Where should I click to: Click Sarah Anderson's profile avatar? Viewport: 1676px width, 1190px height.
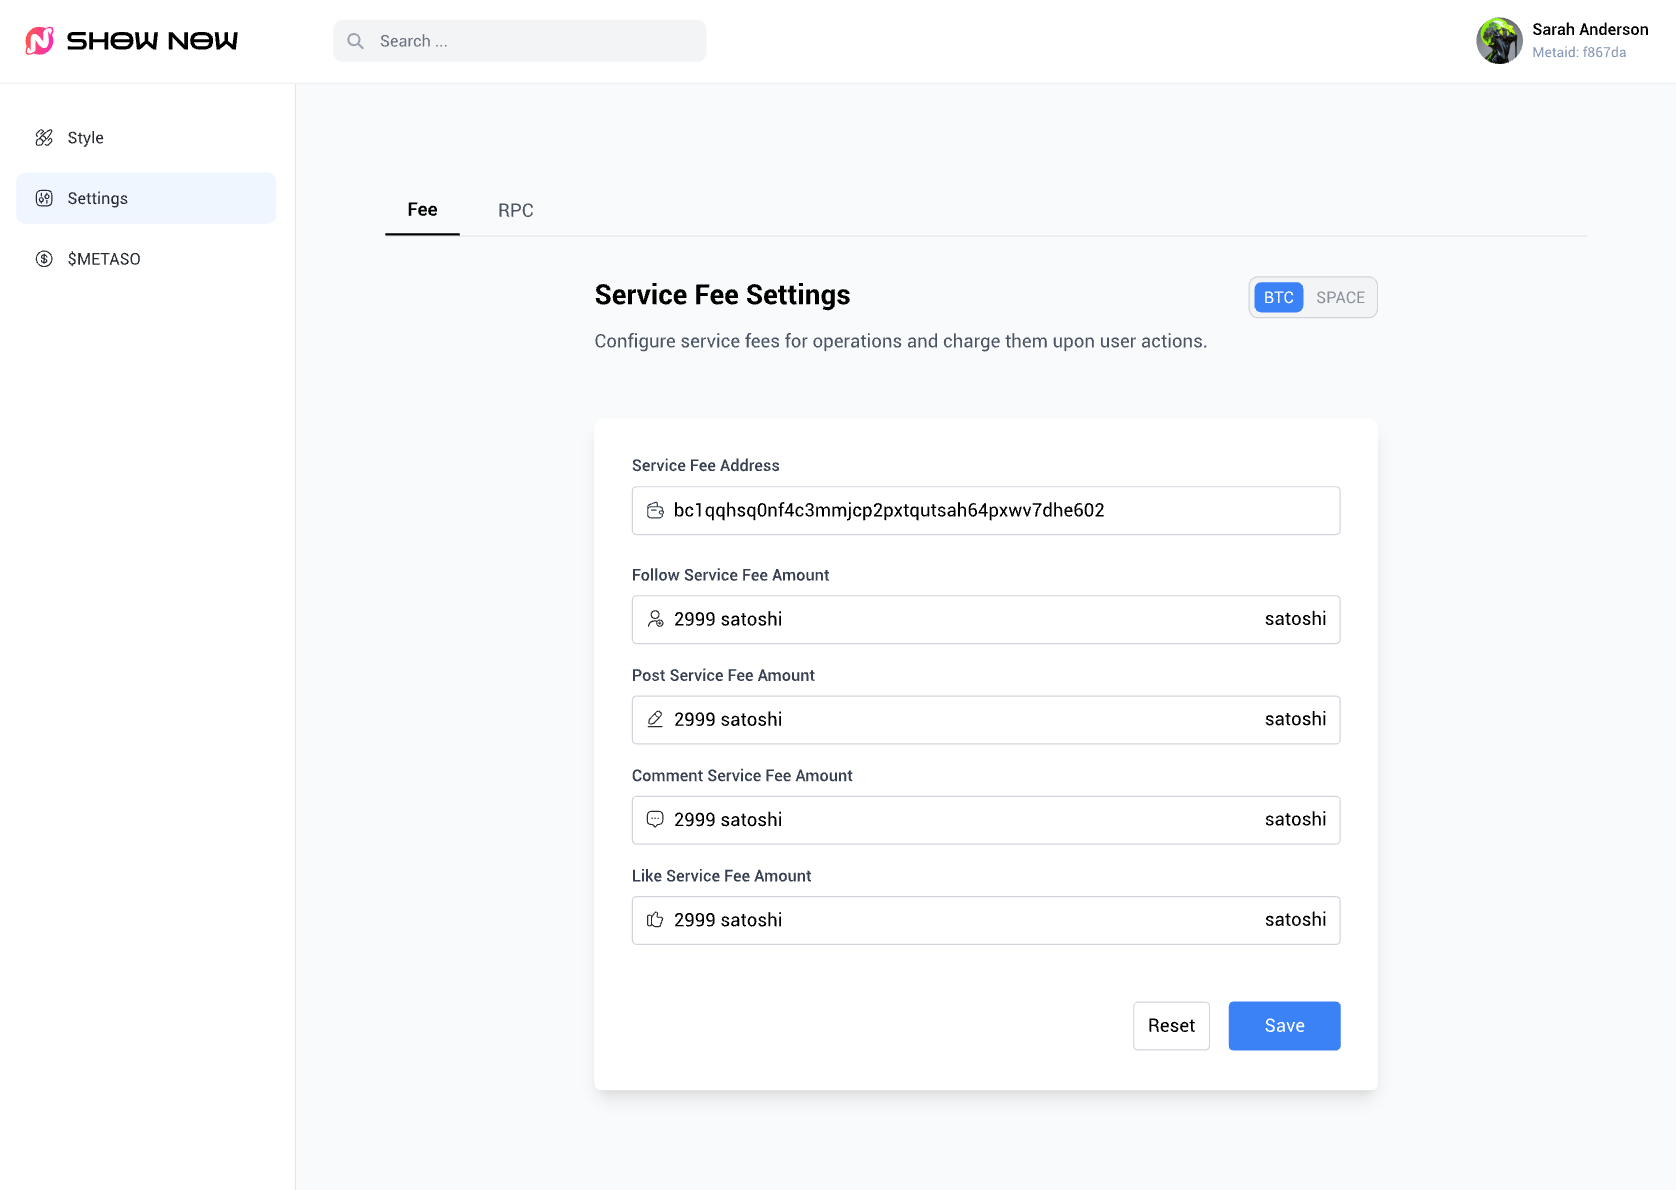1499,41
